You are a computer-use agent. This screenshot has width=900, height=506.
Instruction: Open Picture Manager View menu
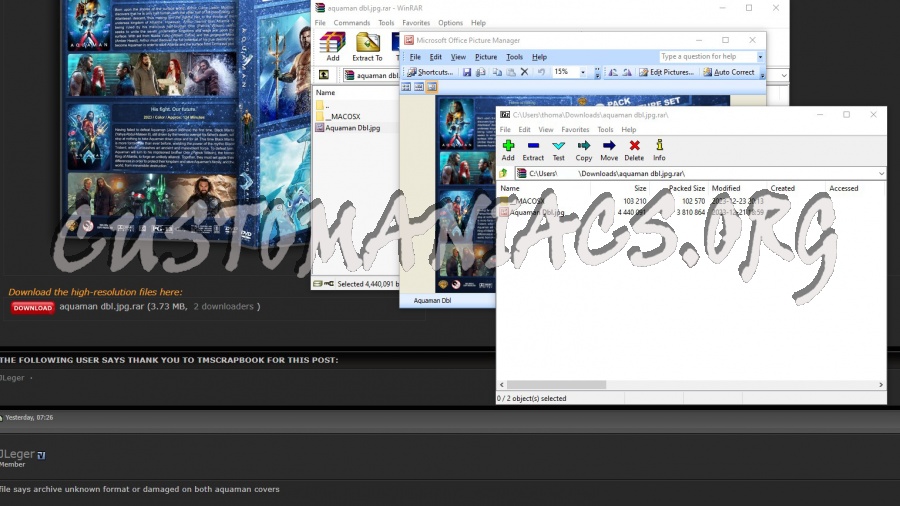pos(458,57)
